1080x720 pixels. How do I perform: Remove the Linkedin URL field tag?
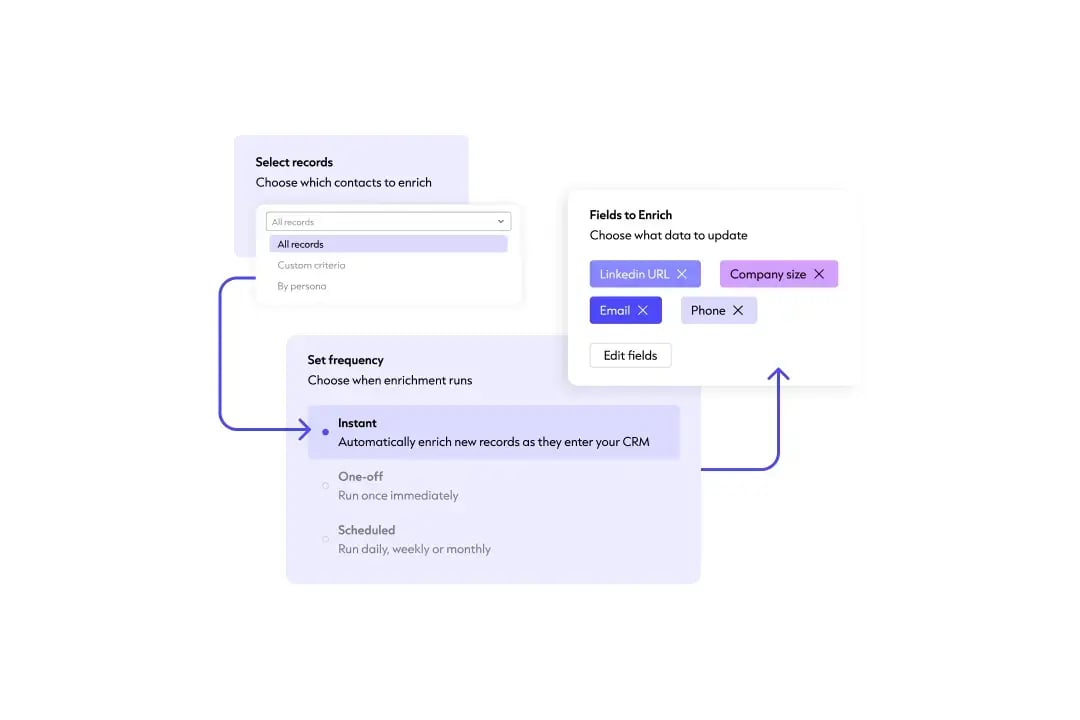pyautogui.click(x=682, y=274)
